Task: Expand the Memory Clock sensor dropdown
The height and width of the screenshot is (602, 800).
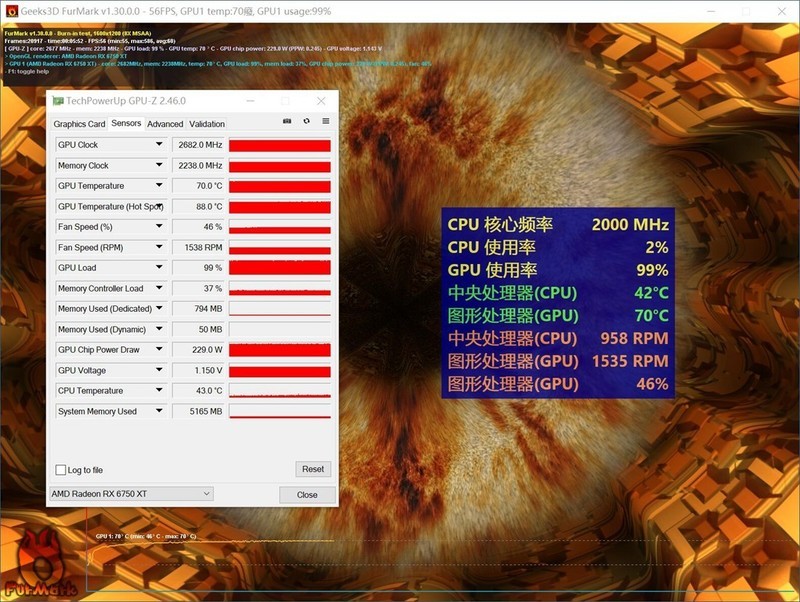Action: pos(159,165)
